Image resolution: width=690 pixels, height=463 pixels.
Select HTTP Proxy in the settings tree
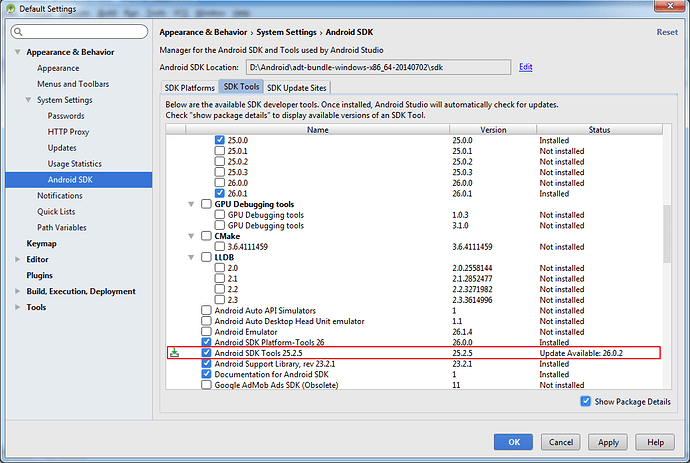[68, 132]
